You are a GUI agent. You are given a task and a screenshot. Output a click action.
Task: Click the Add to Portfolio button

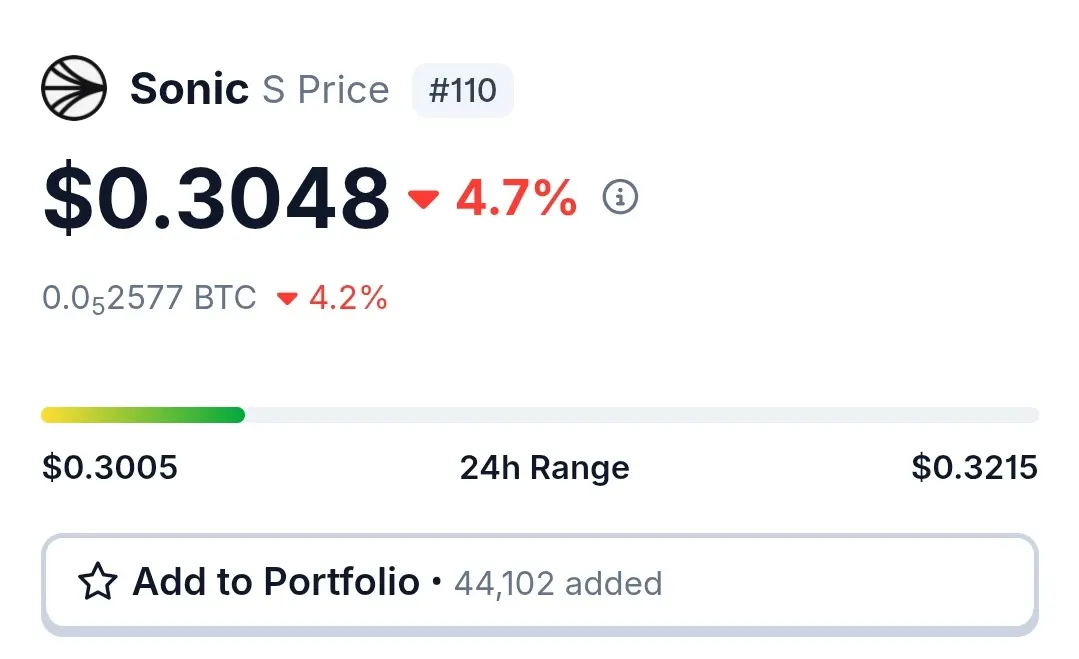(x=540, y=583)
